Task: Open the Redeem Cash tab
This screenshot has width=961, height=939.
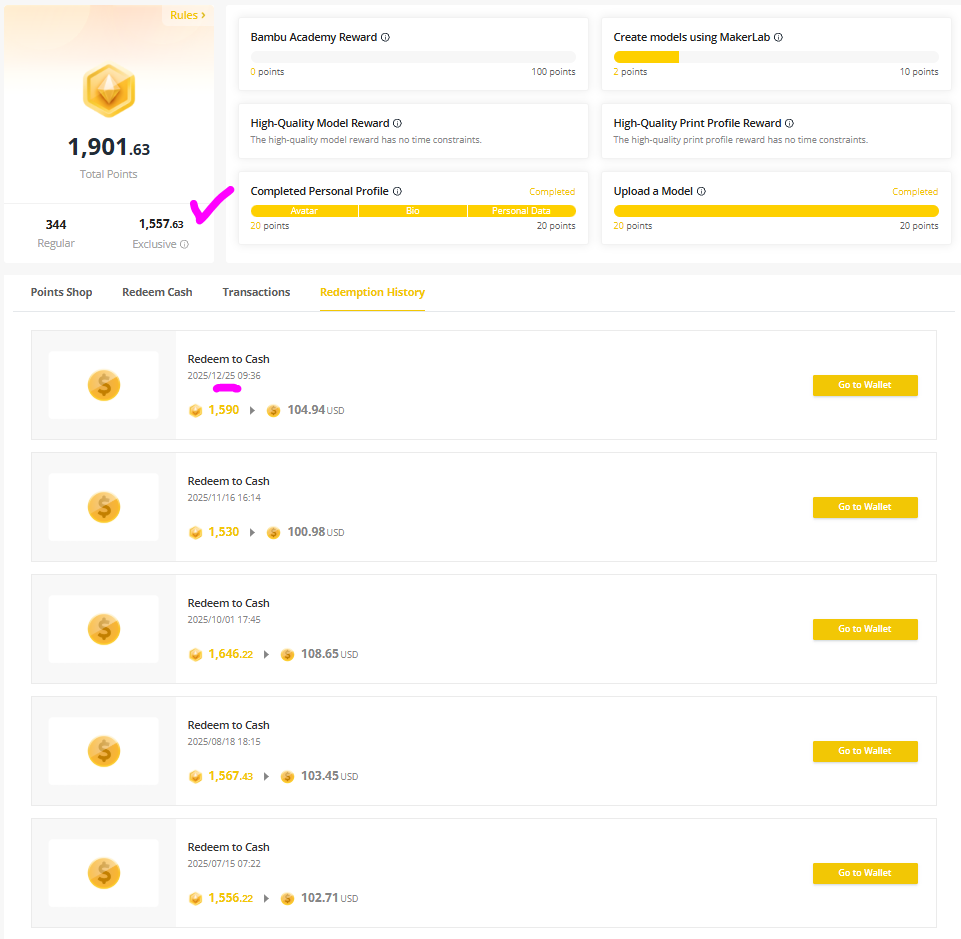Action: [157, 292]
